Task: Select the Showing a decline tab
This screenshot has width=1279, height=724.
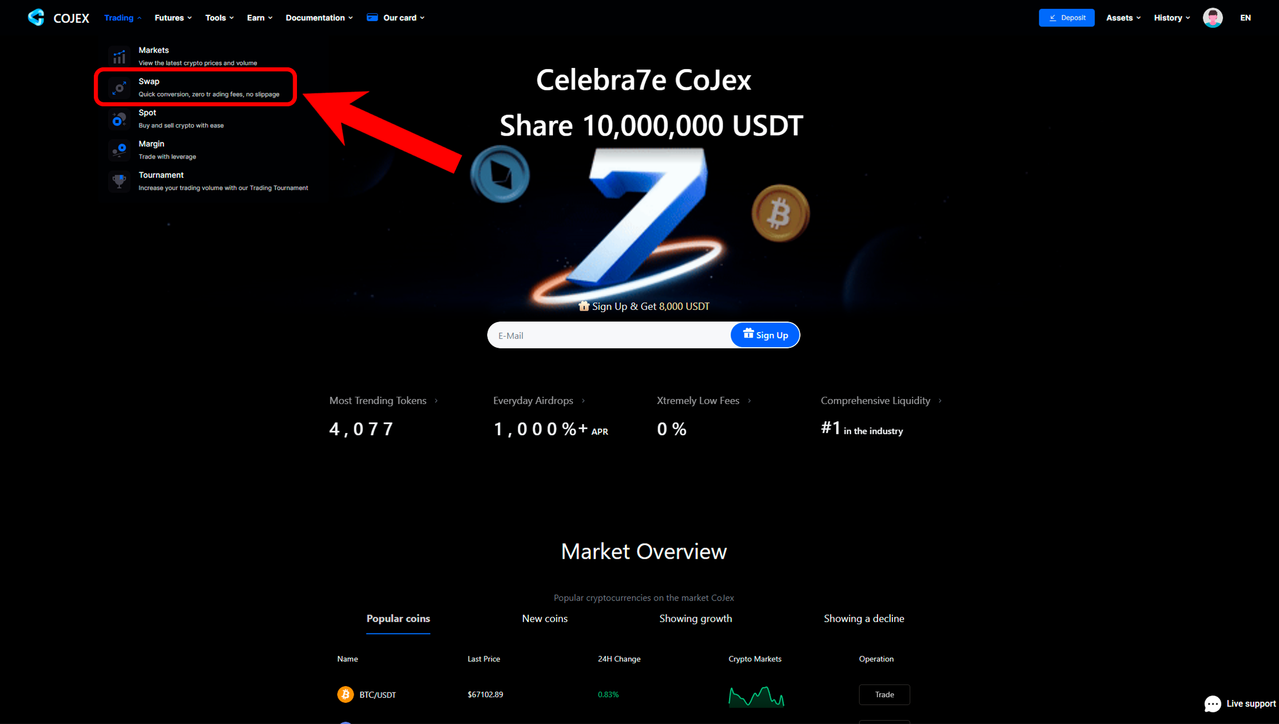Action: point(864,618)
